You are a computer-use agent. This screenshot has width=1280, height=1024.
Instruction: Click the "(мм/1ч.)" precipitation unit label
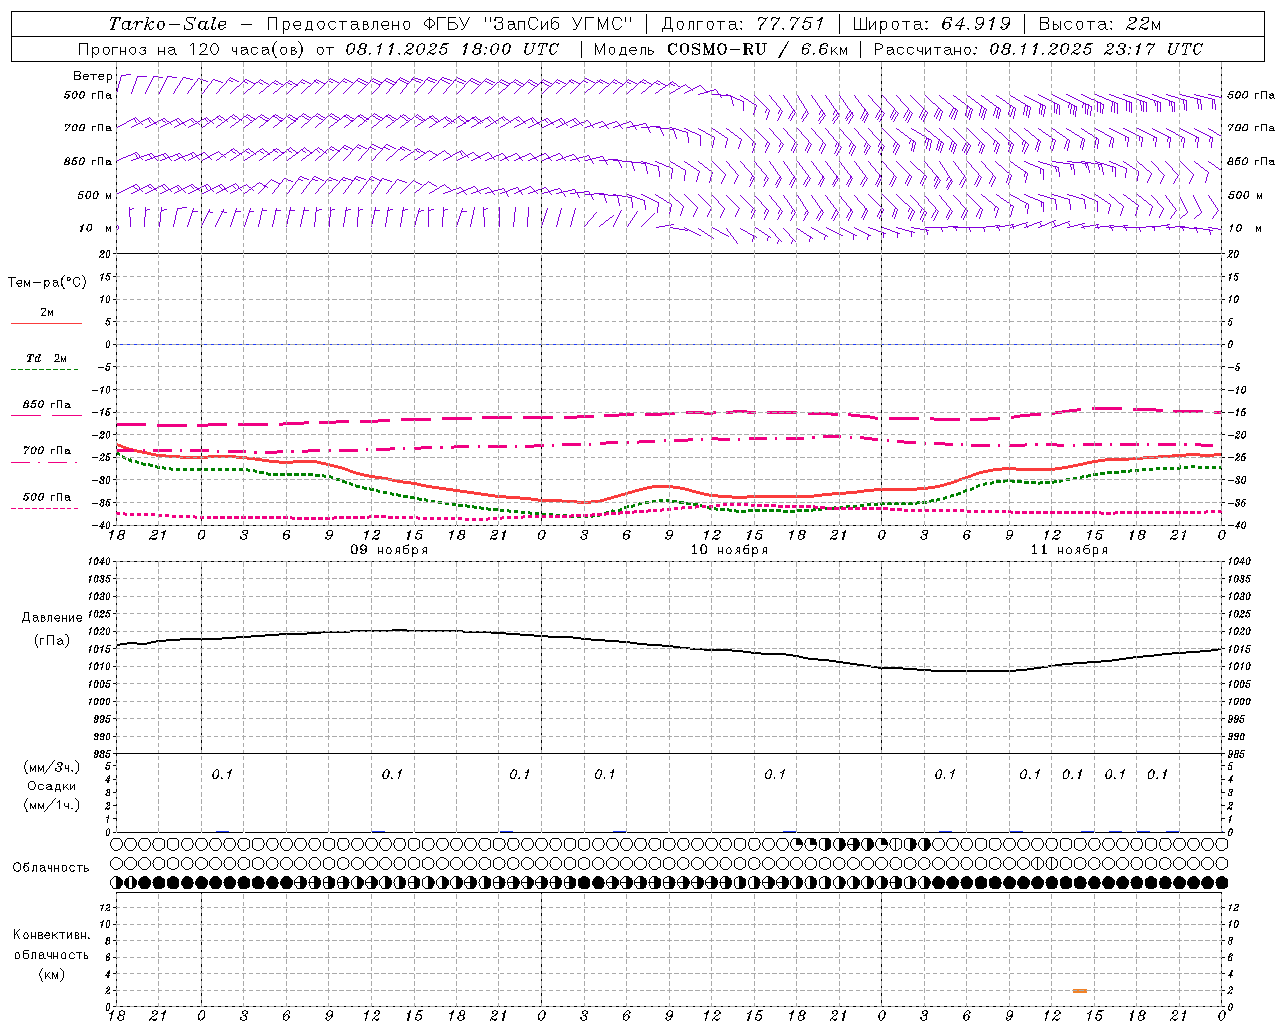click(x=52, y=805)
